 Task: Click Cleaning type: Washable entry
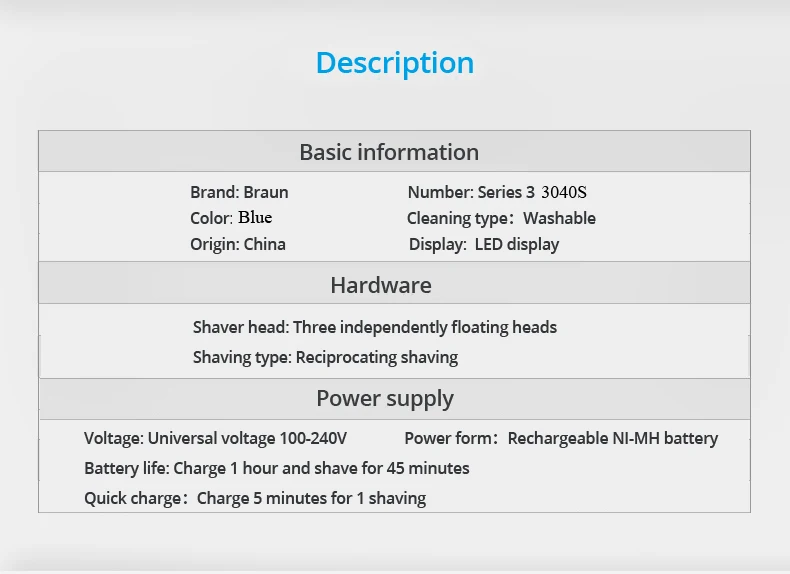501,218
